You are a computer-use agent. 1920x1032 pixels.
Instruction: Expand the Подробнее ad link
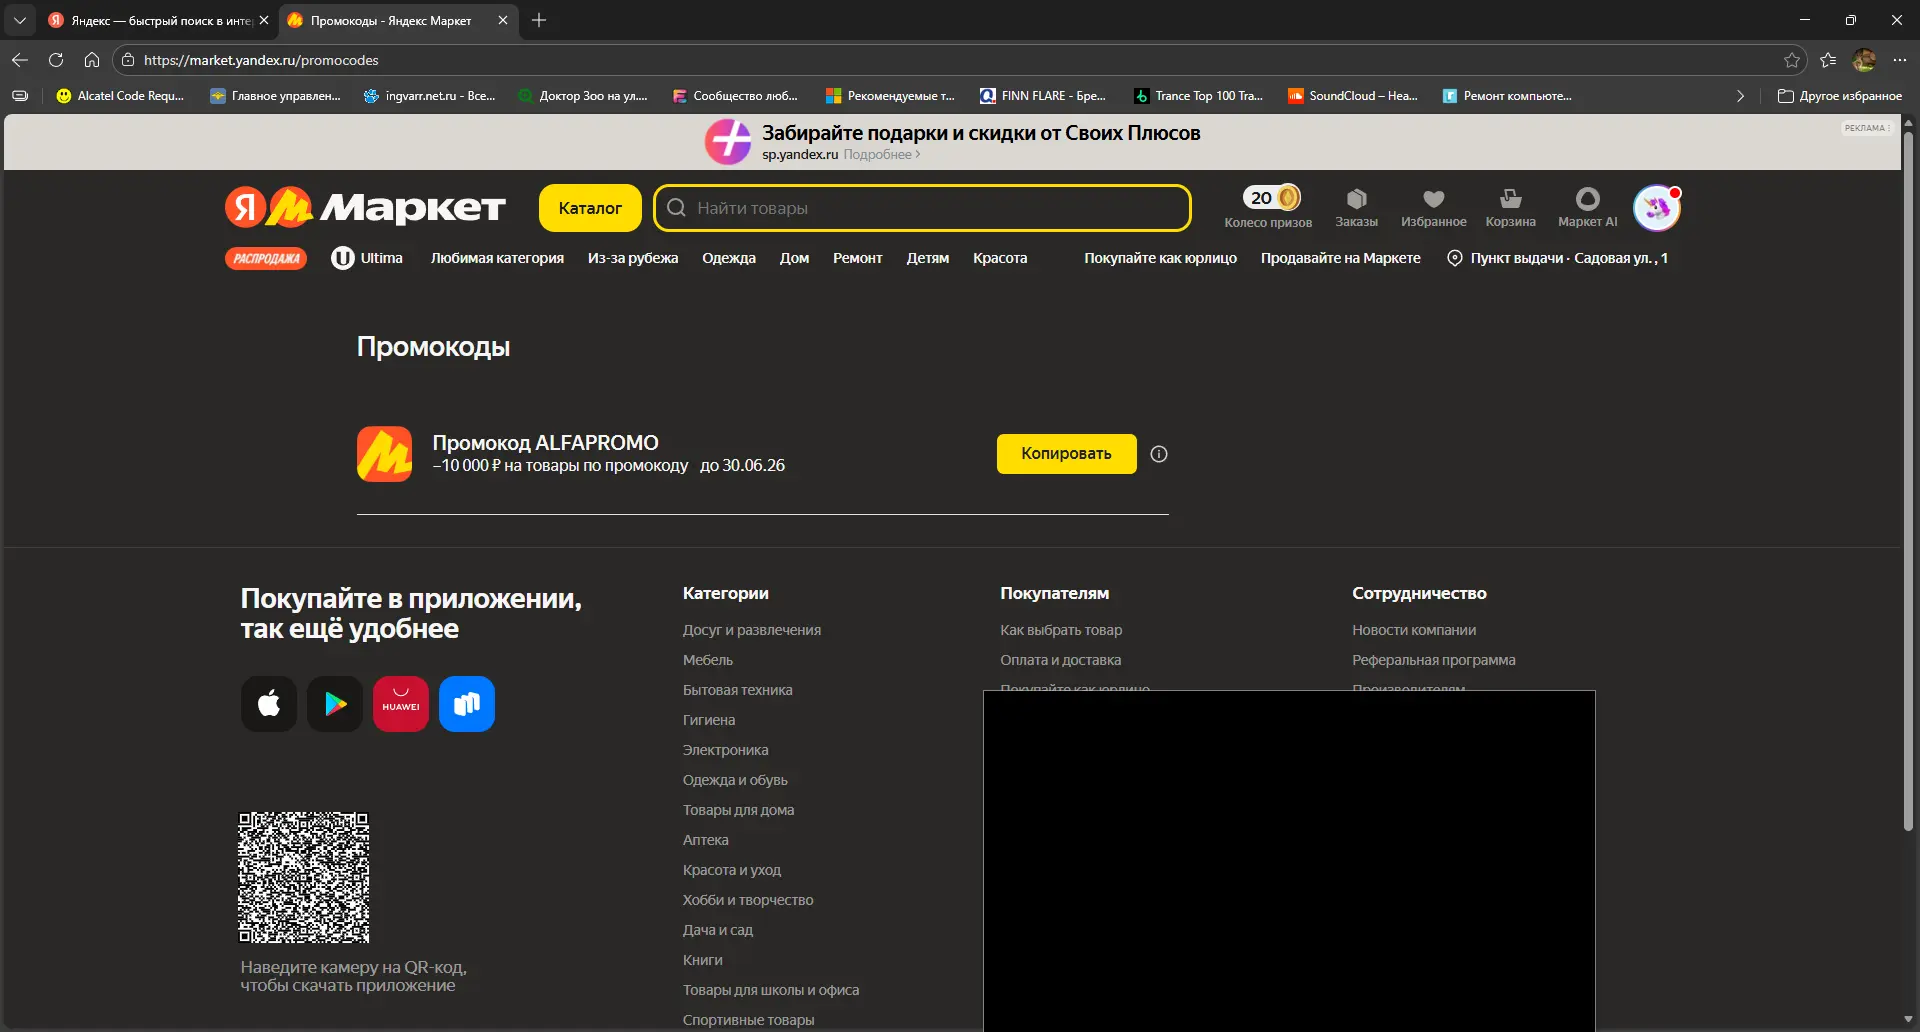[x=881, y=155]
